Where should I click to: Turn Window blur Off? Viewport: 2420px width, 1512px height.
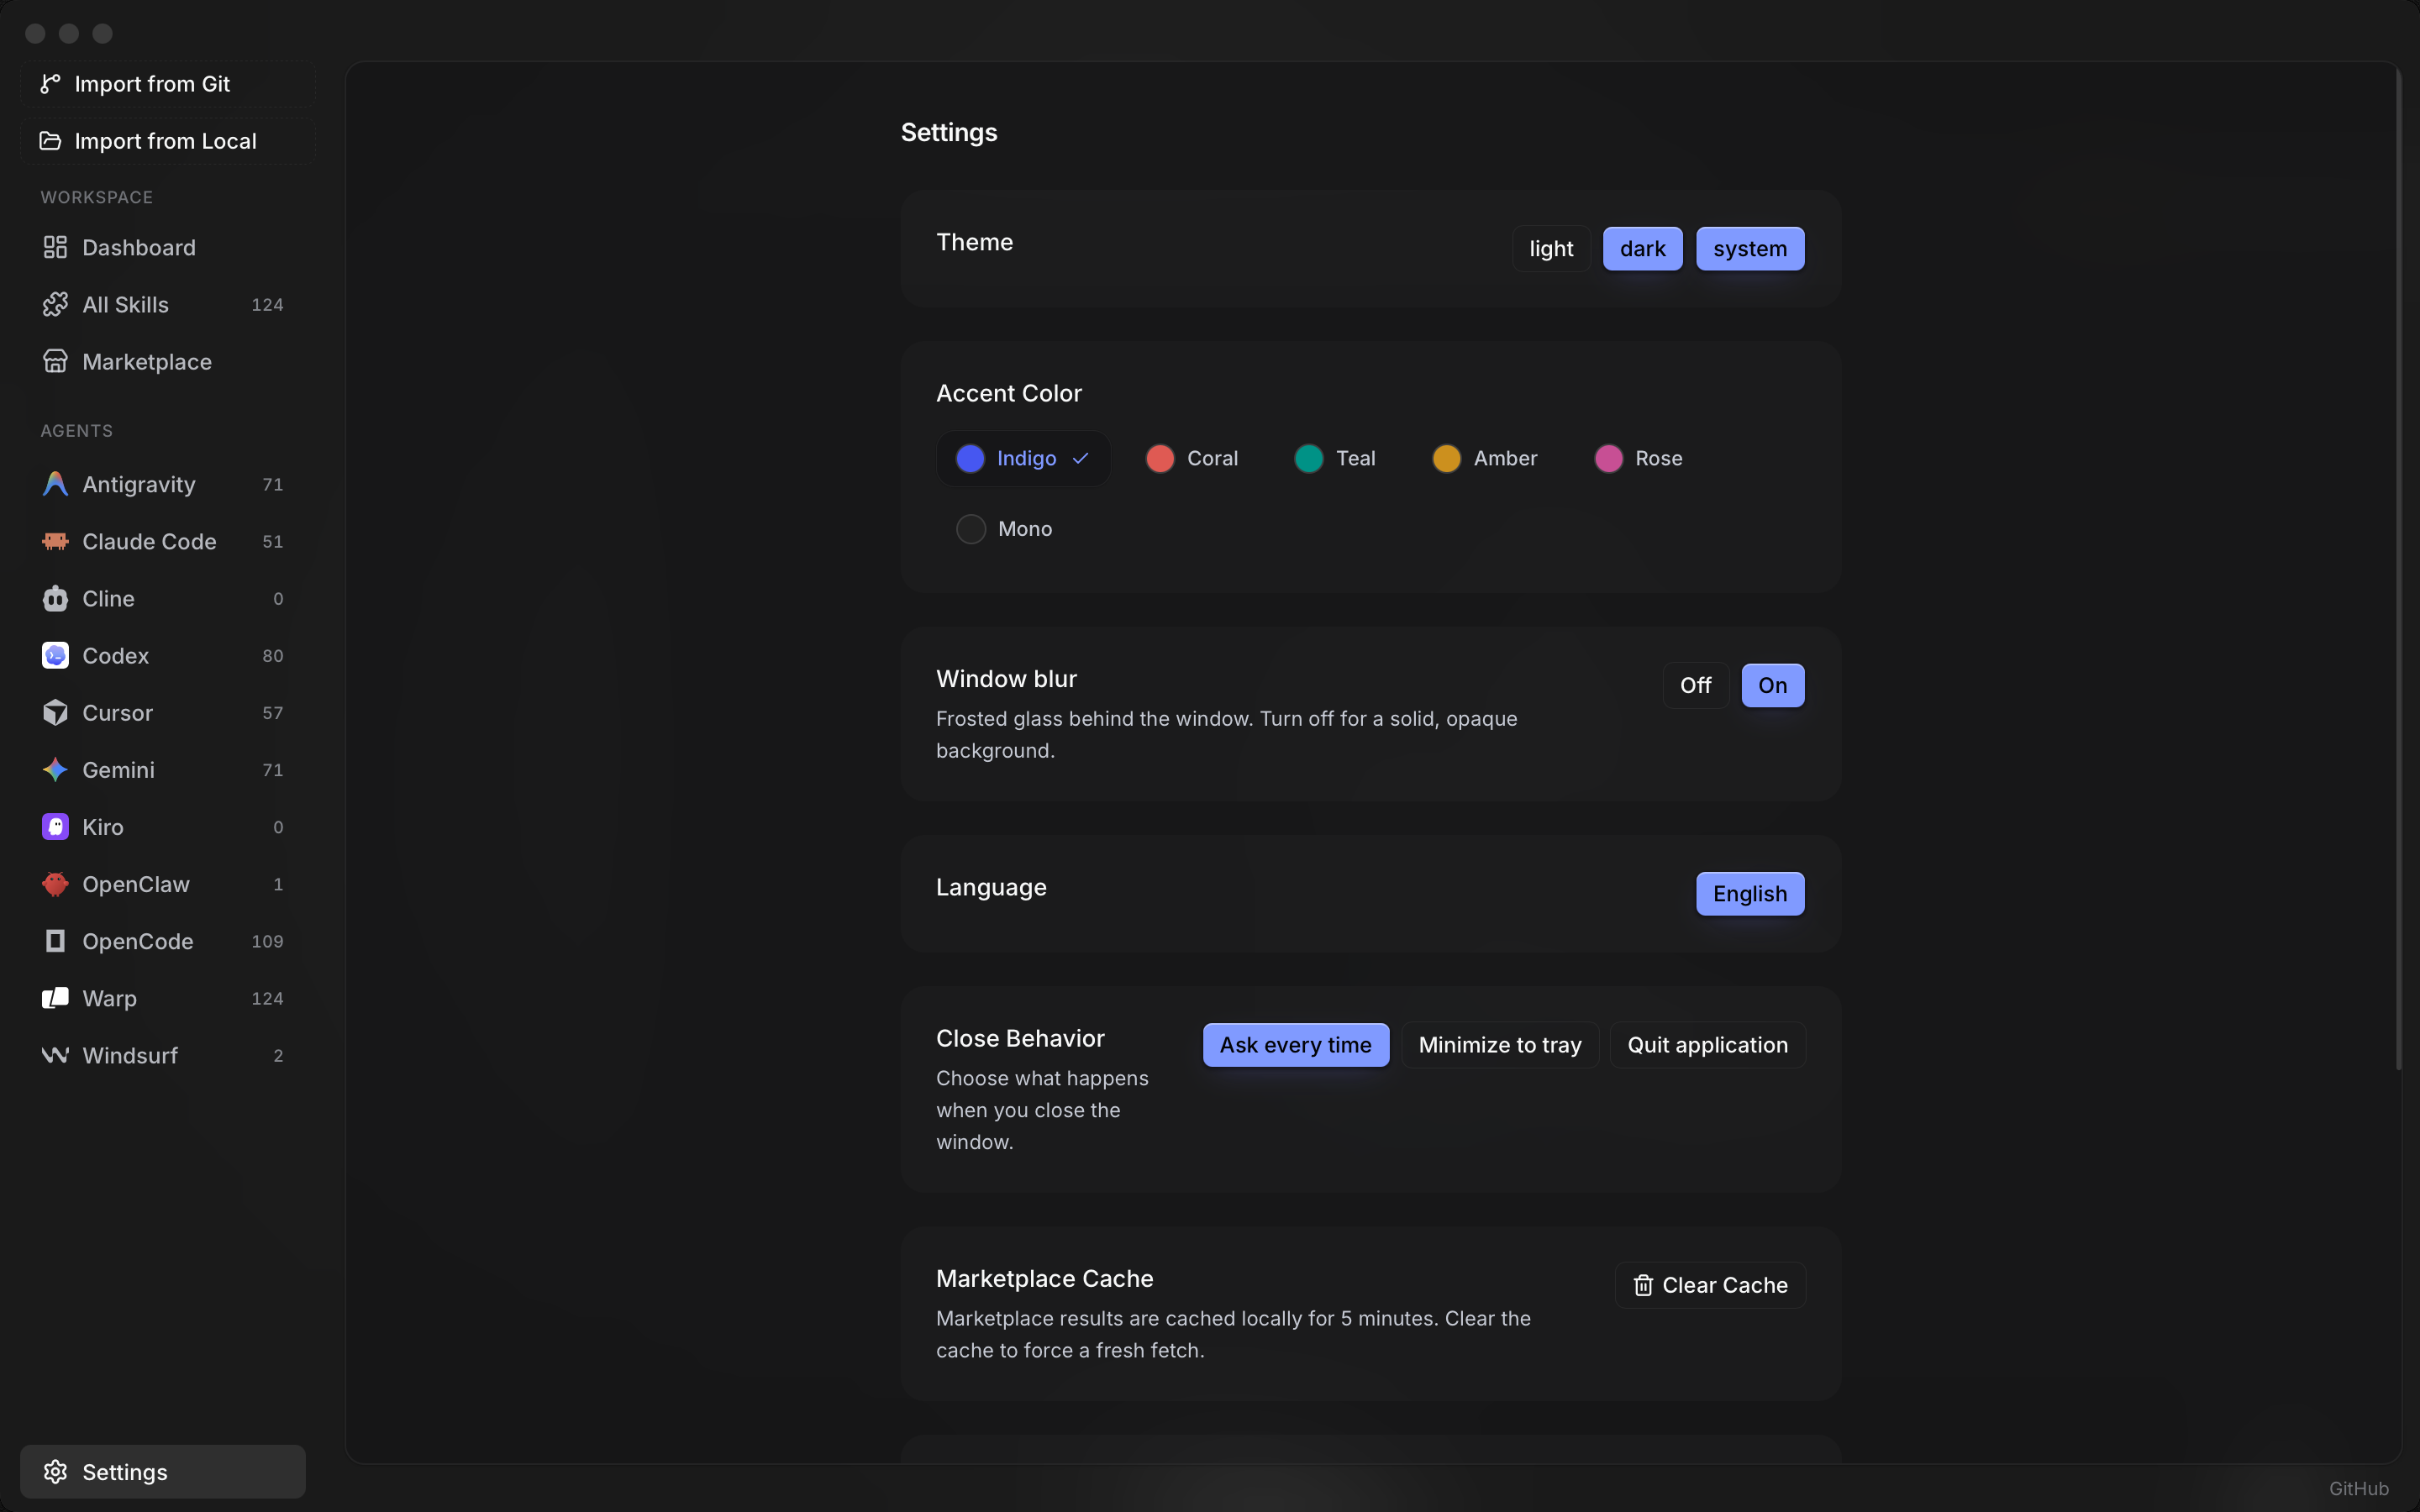click(x=1695, y=685)
